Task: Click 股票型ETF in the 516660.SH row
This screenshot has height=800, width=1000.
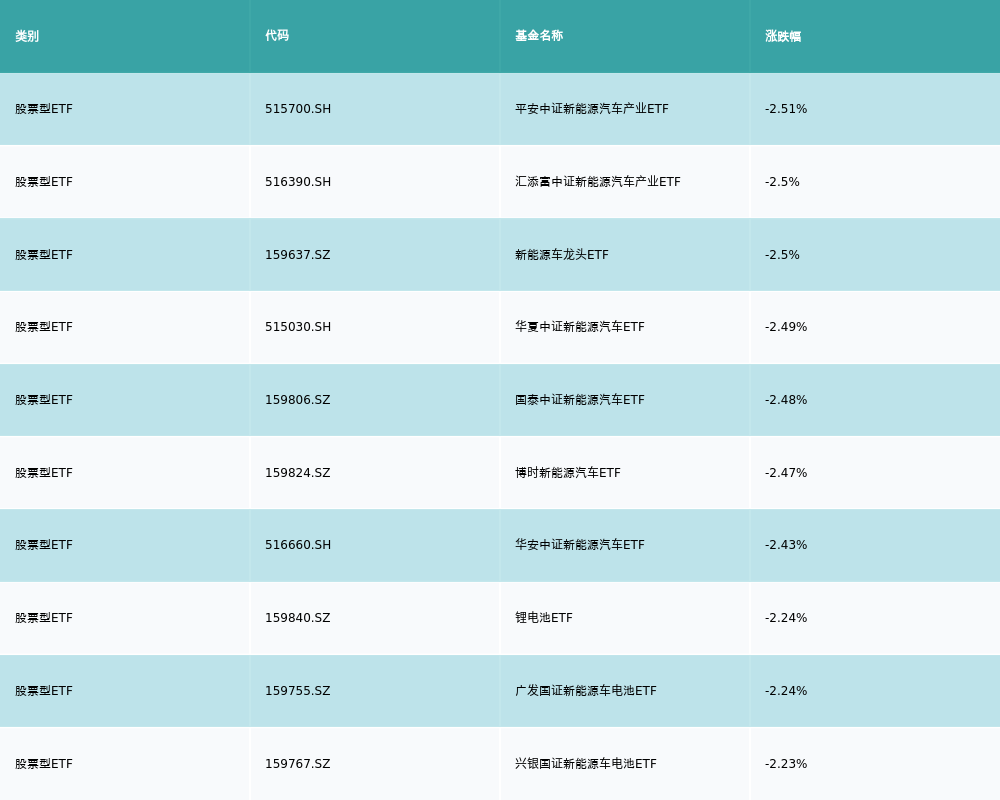Action: click(44, 545)
